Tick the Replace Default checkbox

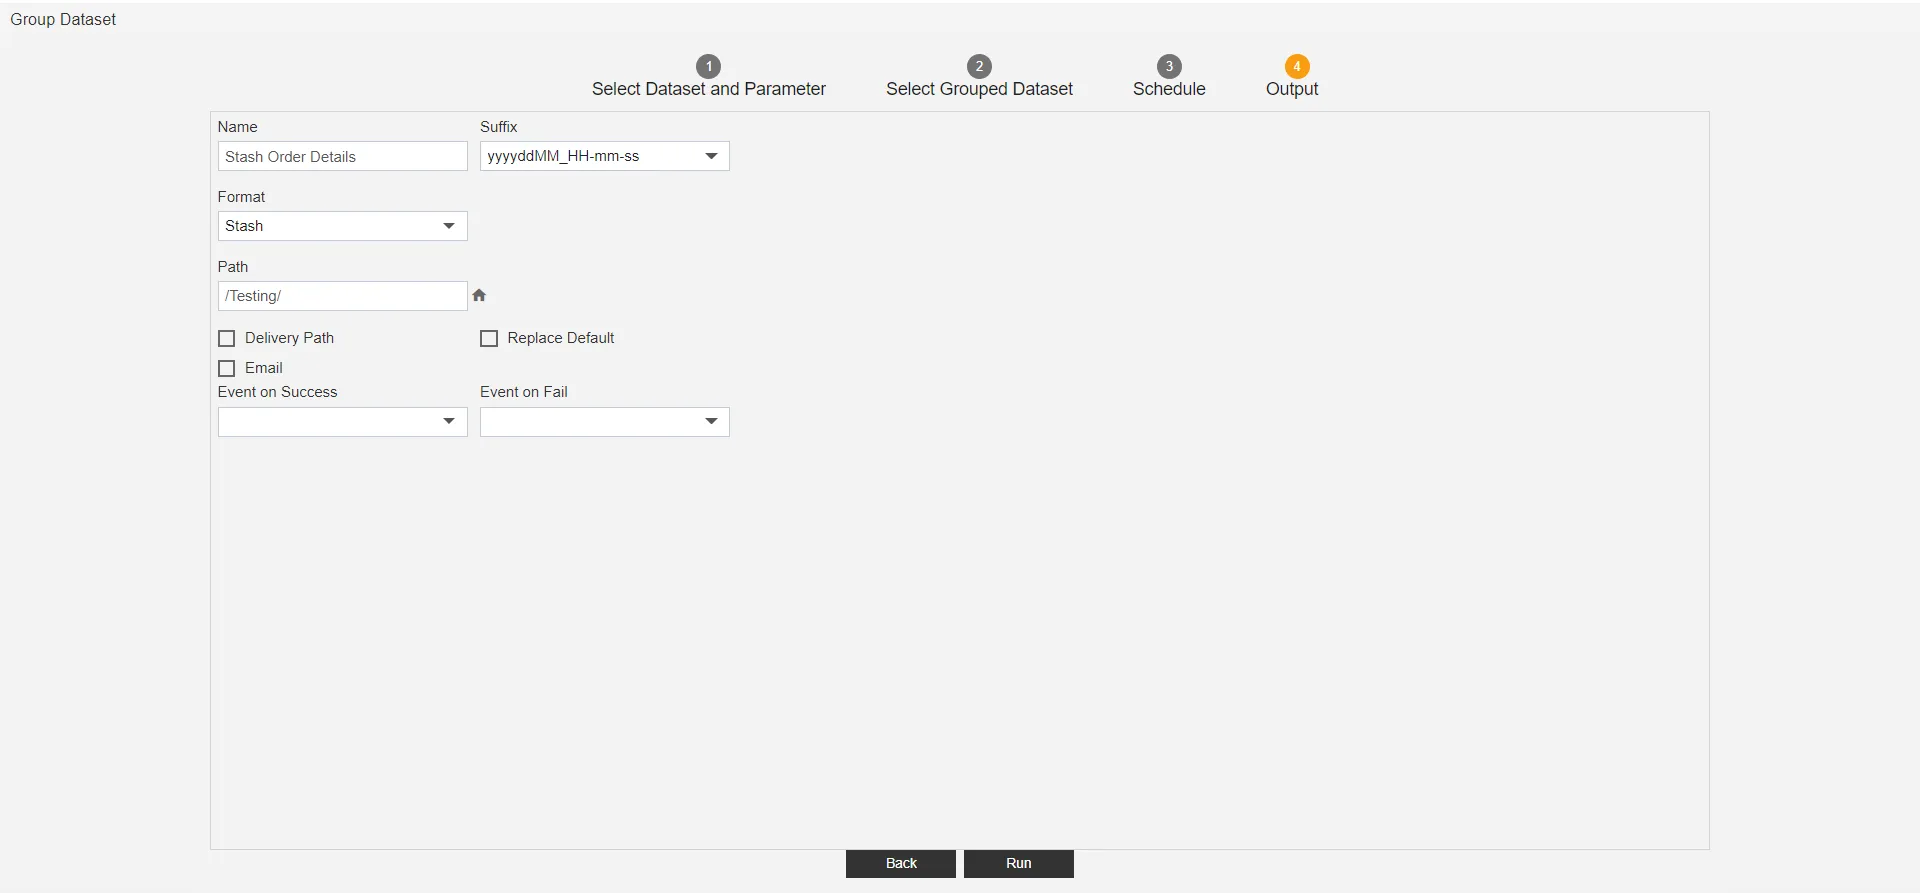(x=489, y=339)
